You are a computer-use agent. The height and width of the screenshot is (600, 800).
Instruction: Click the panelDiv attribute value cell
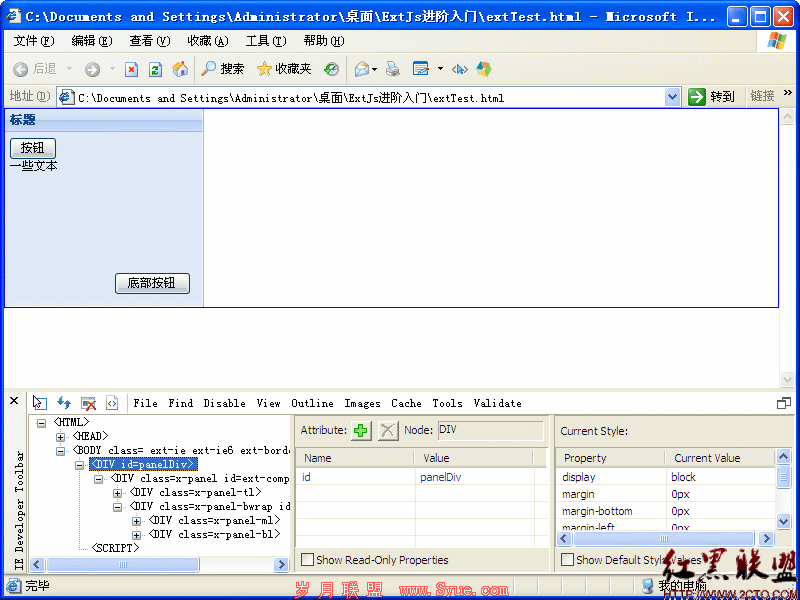point(474,477)
